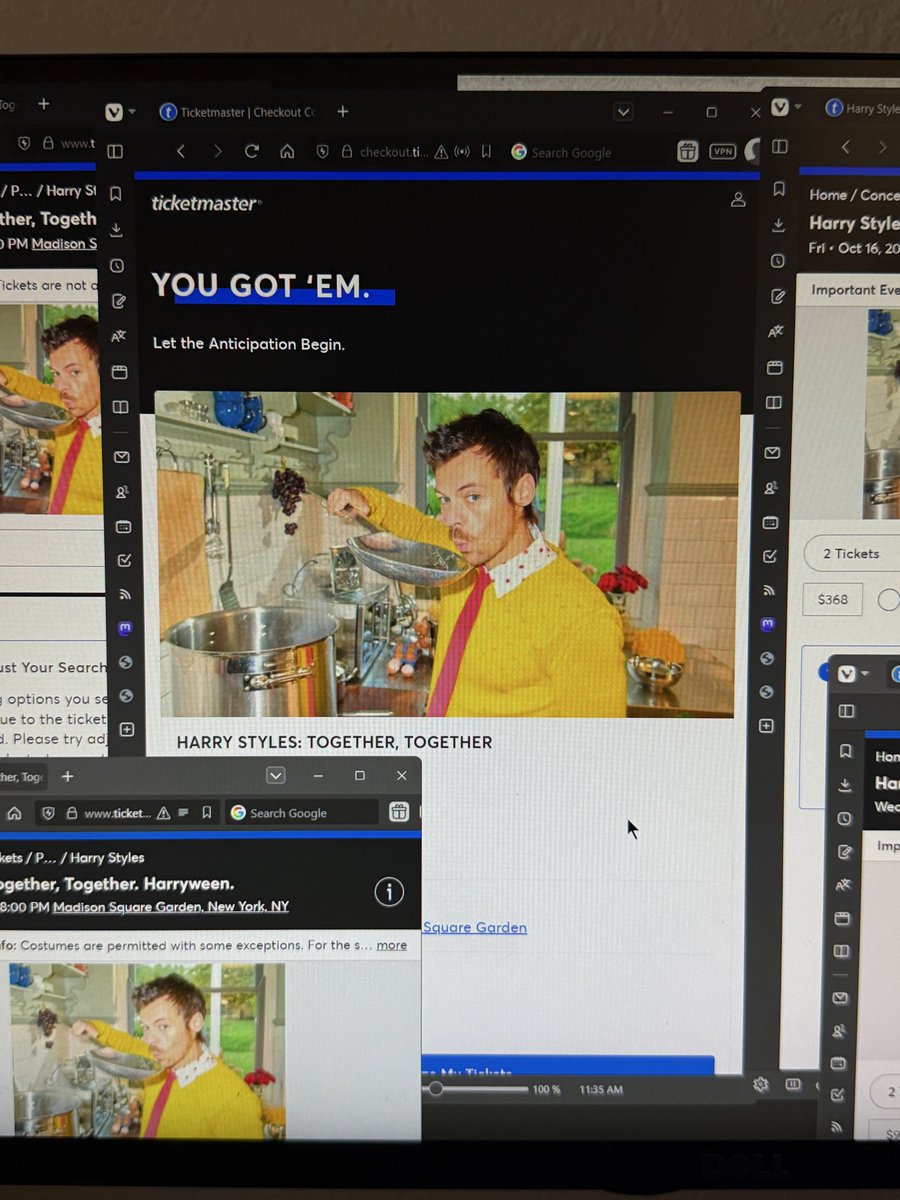Toggle panel sidebar in right Harry Styles window
The height and width of the screenshot is (1200, 900).
(779, 147)
